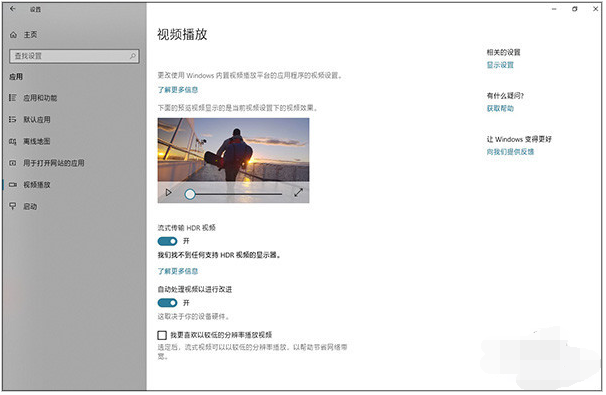The image size is (606, 395).
Task: Select the 默认应用 sidebar icon
Action: 13,119
